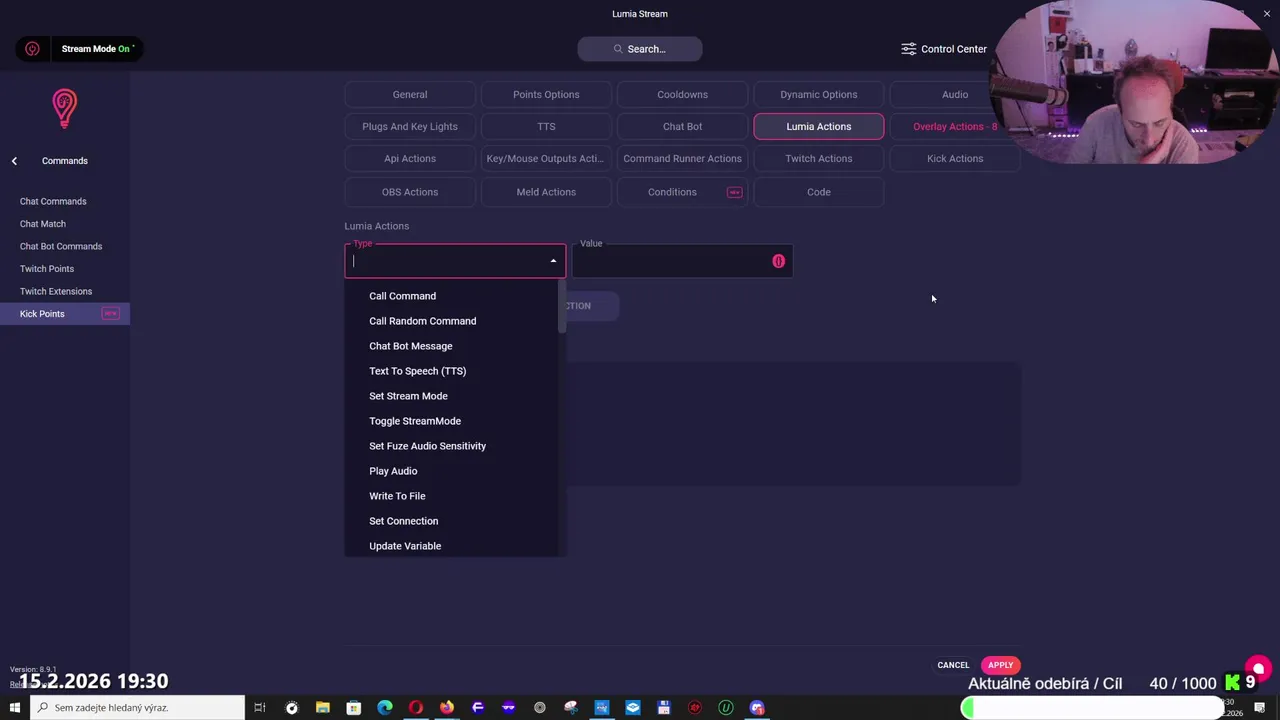
Task: Open the Key/Mouse Outputs Actions tab
Action: click(546, 158)
